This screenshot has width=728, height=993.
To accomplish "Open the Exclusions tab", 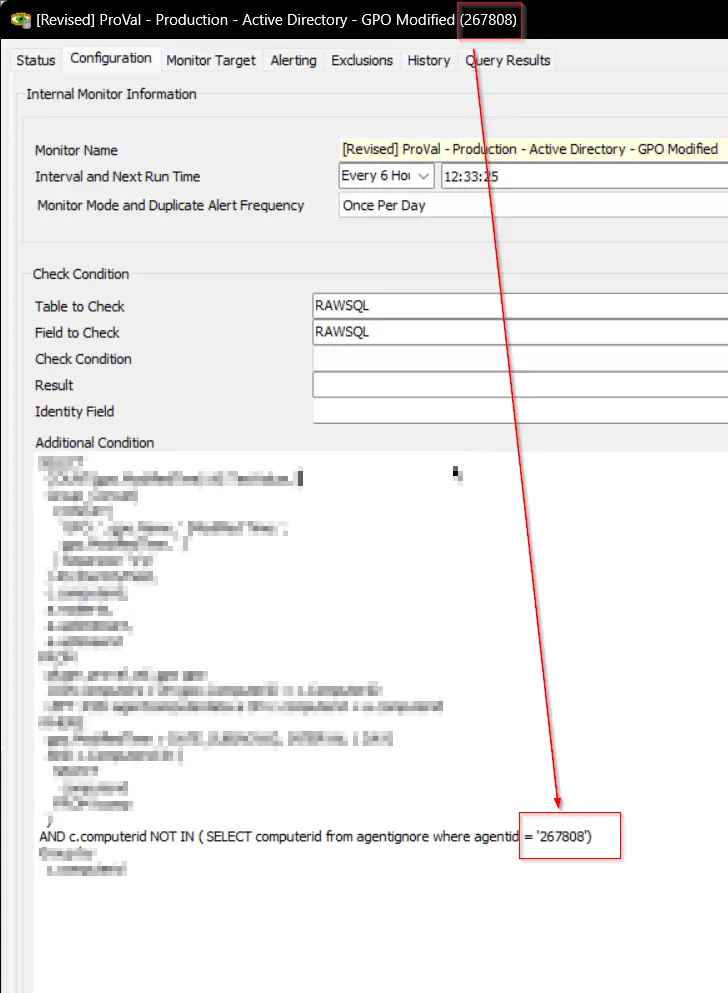I will (362, 60).
